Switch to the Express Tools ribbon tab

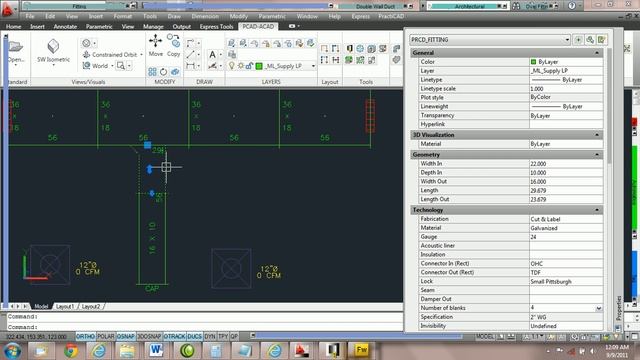pos(216,27)
